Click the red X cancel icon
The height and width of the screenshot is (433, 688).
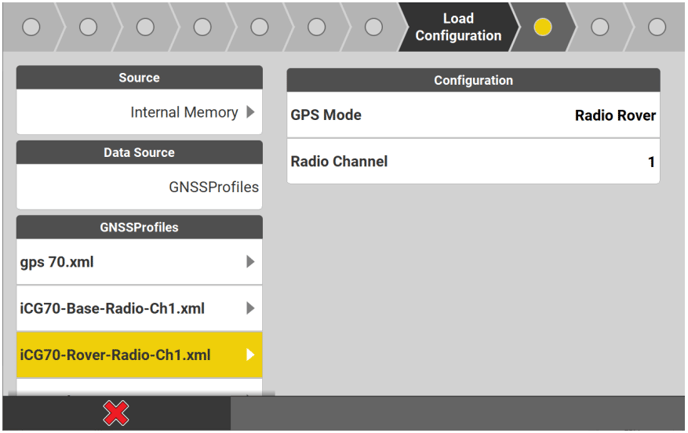click(x=116, y=413)
